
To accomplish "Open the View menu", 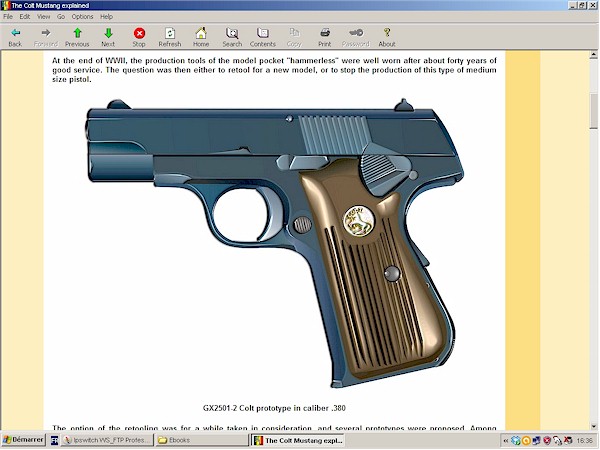I will click(x=43, y=16).
